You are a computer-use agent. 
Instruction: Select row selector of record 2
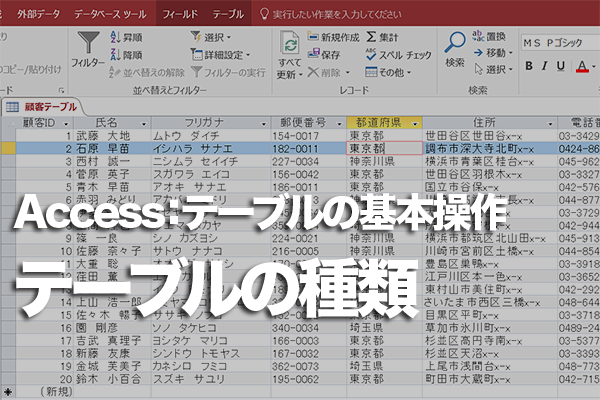click(x=8, y=149)
